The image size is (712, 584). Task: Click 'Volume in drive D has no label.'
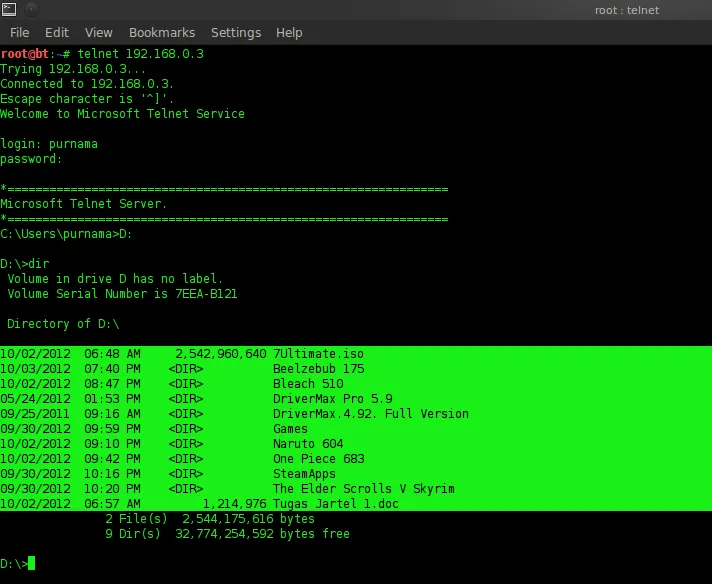click(115, 279)
